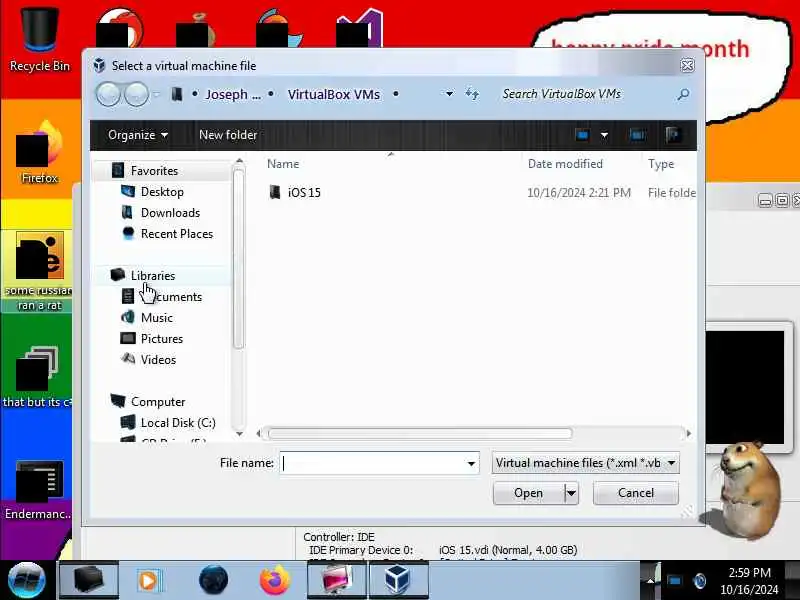The image size is (800, 600).
Task: Open help via toolbar help icon
Action: coord(672,135)
